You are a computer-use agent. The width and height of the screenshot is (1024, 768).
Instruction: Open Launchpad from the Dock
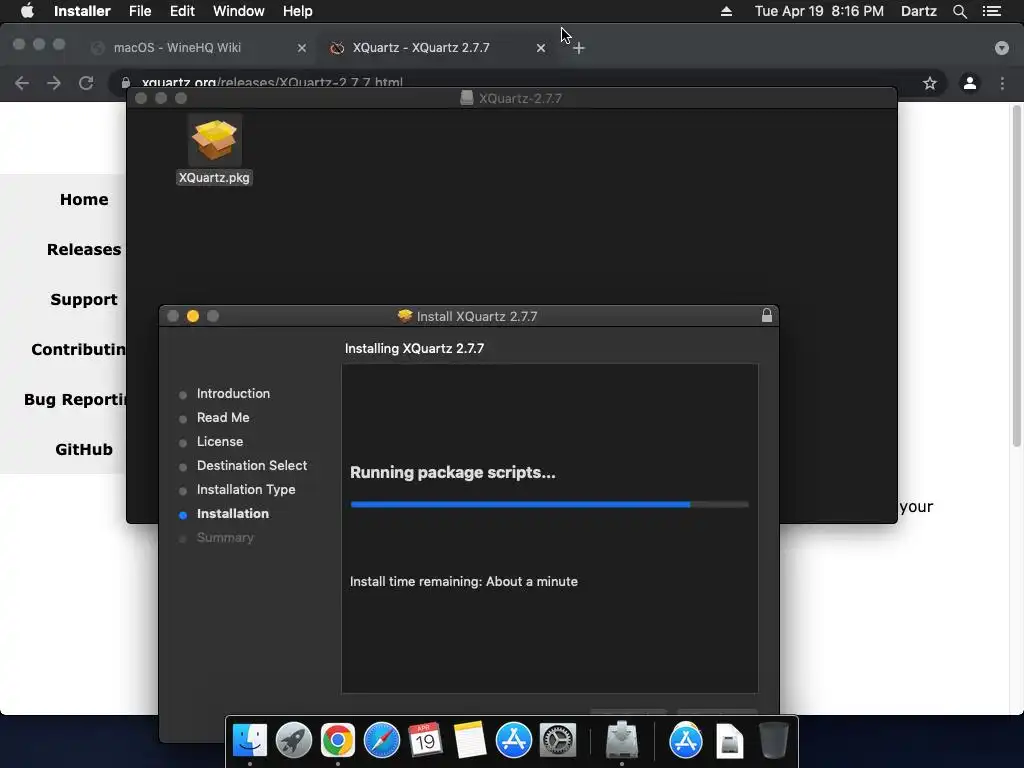pos(294,741)
